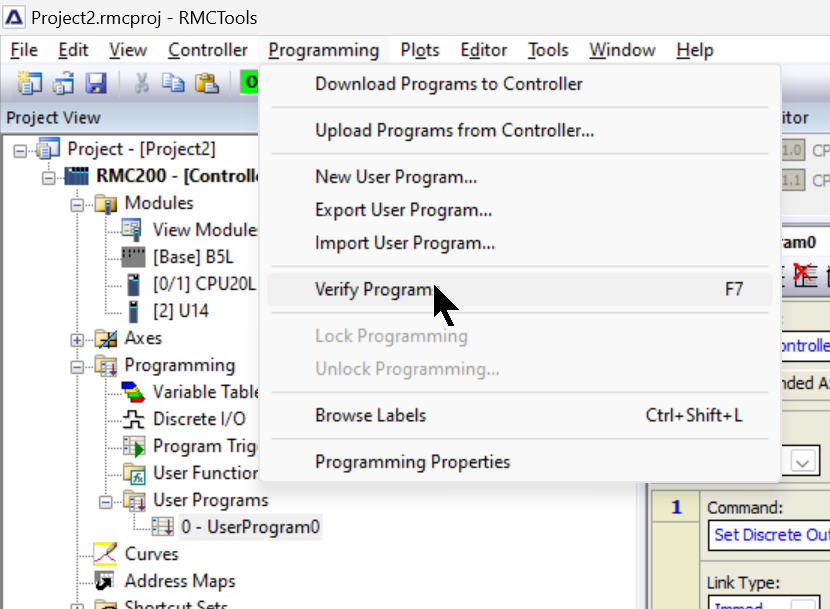This screenshot has width=830, height=609.
Task: Open the Help menu
Action: (x=695, y=50)
